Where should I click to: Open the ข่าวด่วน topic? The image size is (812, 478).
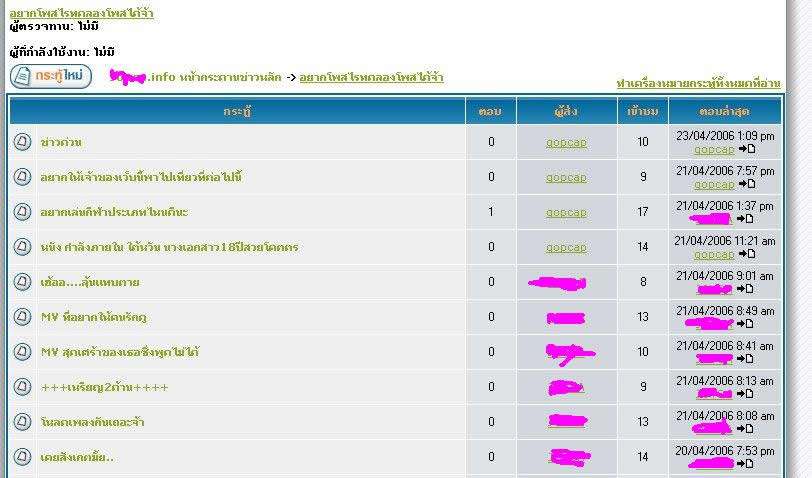tap(62, 142)
